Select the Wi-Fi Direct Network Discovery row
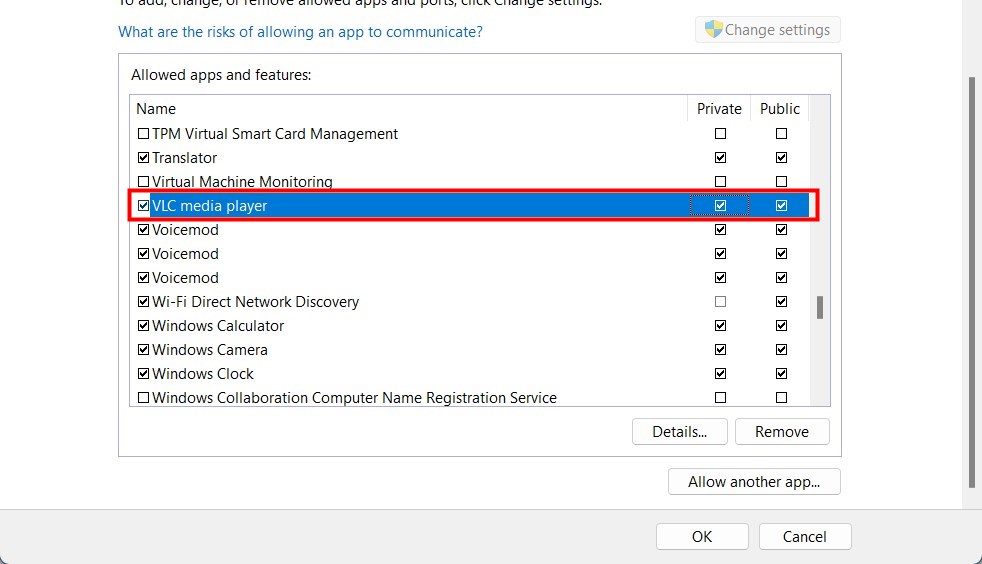The height and width of the screenshot is (564, 982). tap(470, 301)
